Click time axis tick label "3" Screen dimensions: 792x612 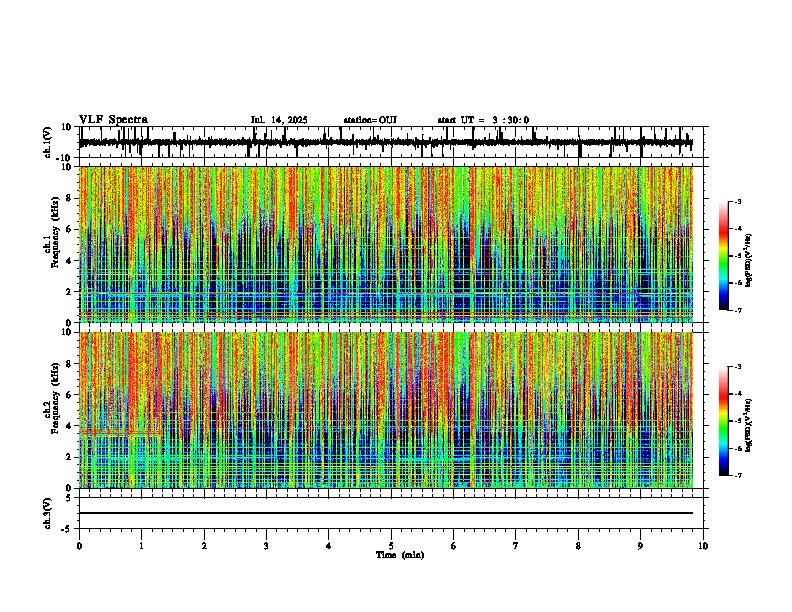pyautogui.click(x=266, y=546)
